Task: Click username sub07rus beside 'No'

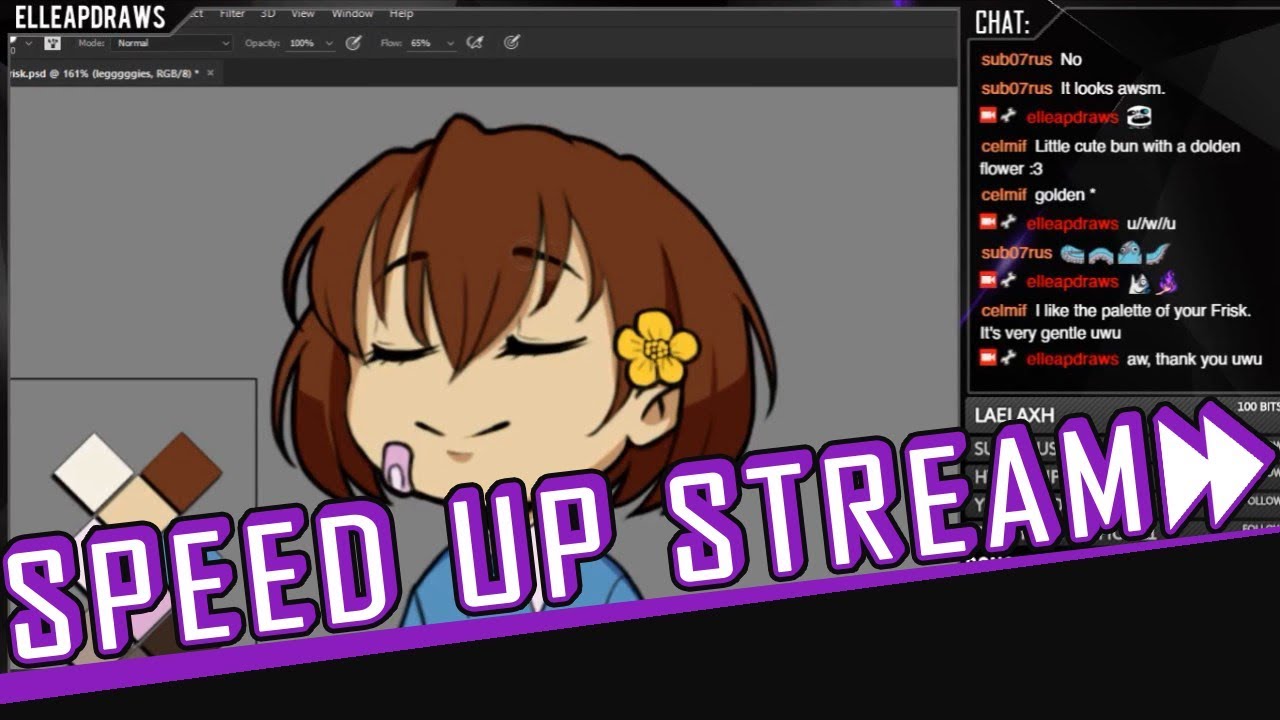Action: click(x=1016, y=60)
